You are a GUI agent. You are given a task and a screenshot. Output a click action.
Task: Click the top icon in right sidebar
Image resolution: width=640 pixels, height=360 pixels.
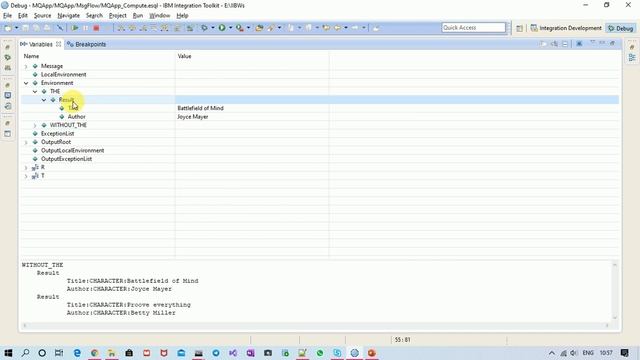tap(632, 47)
